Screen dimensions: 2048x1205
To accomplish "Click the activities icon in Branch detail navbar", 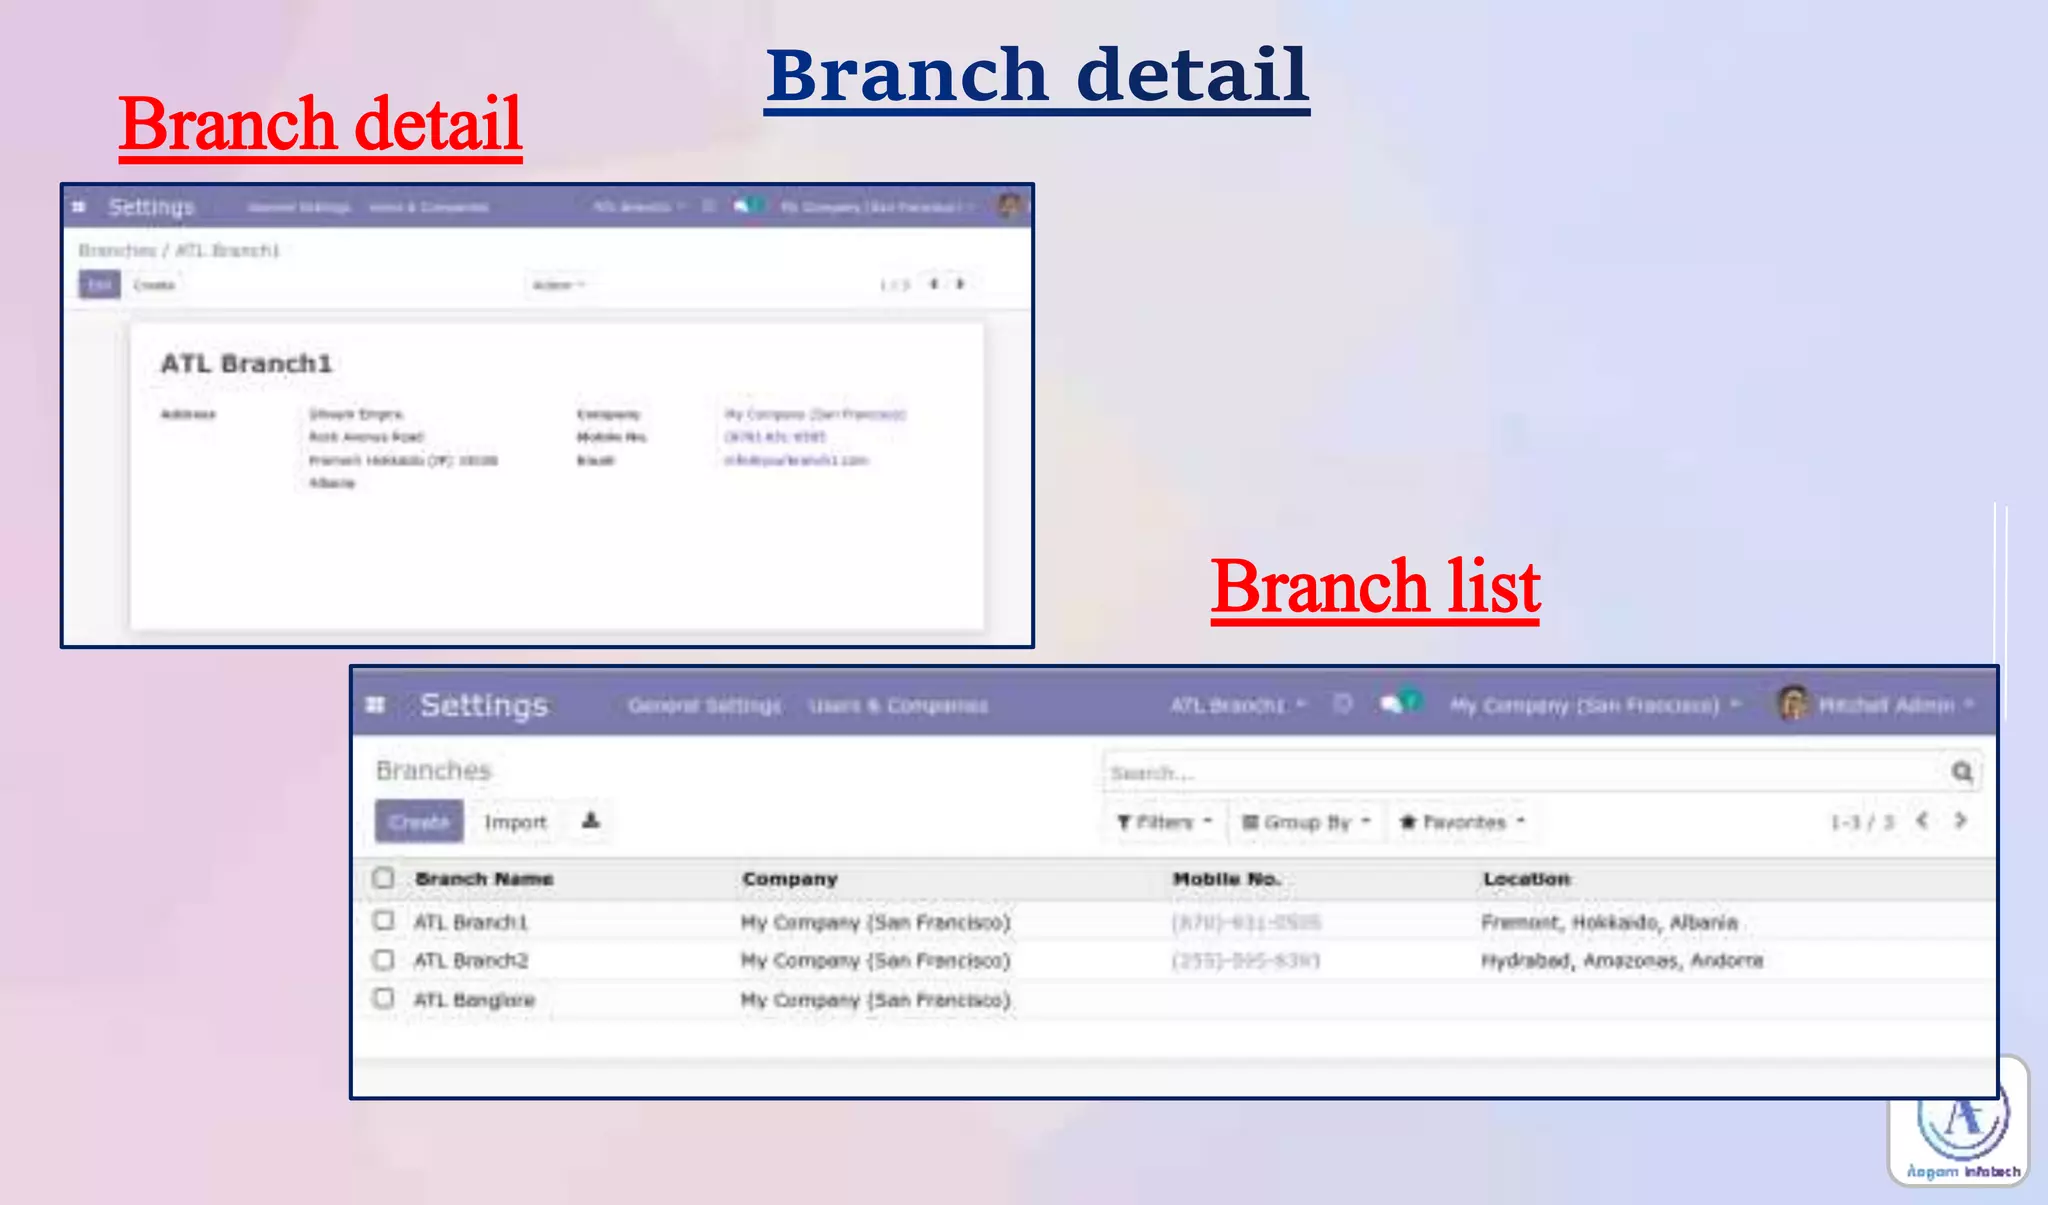I will pos(709,206).
